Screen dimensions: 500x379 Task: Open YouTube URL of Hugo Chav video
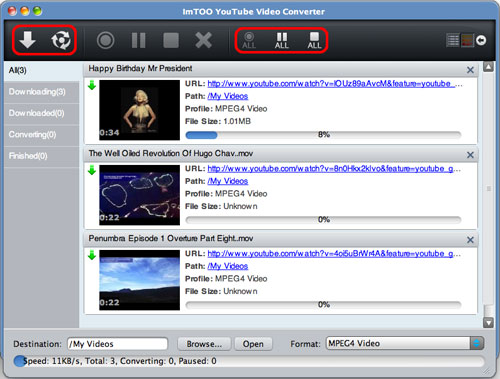coord(334,169)
